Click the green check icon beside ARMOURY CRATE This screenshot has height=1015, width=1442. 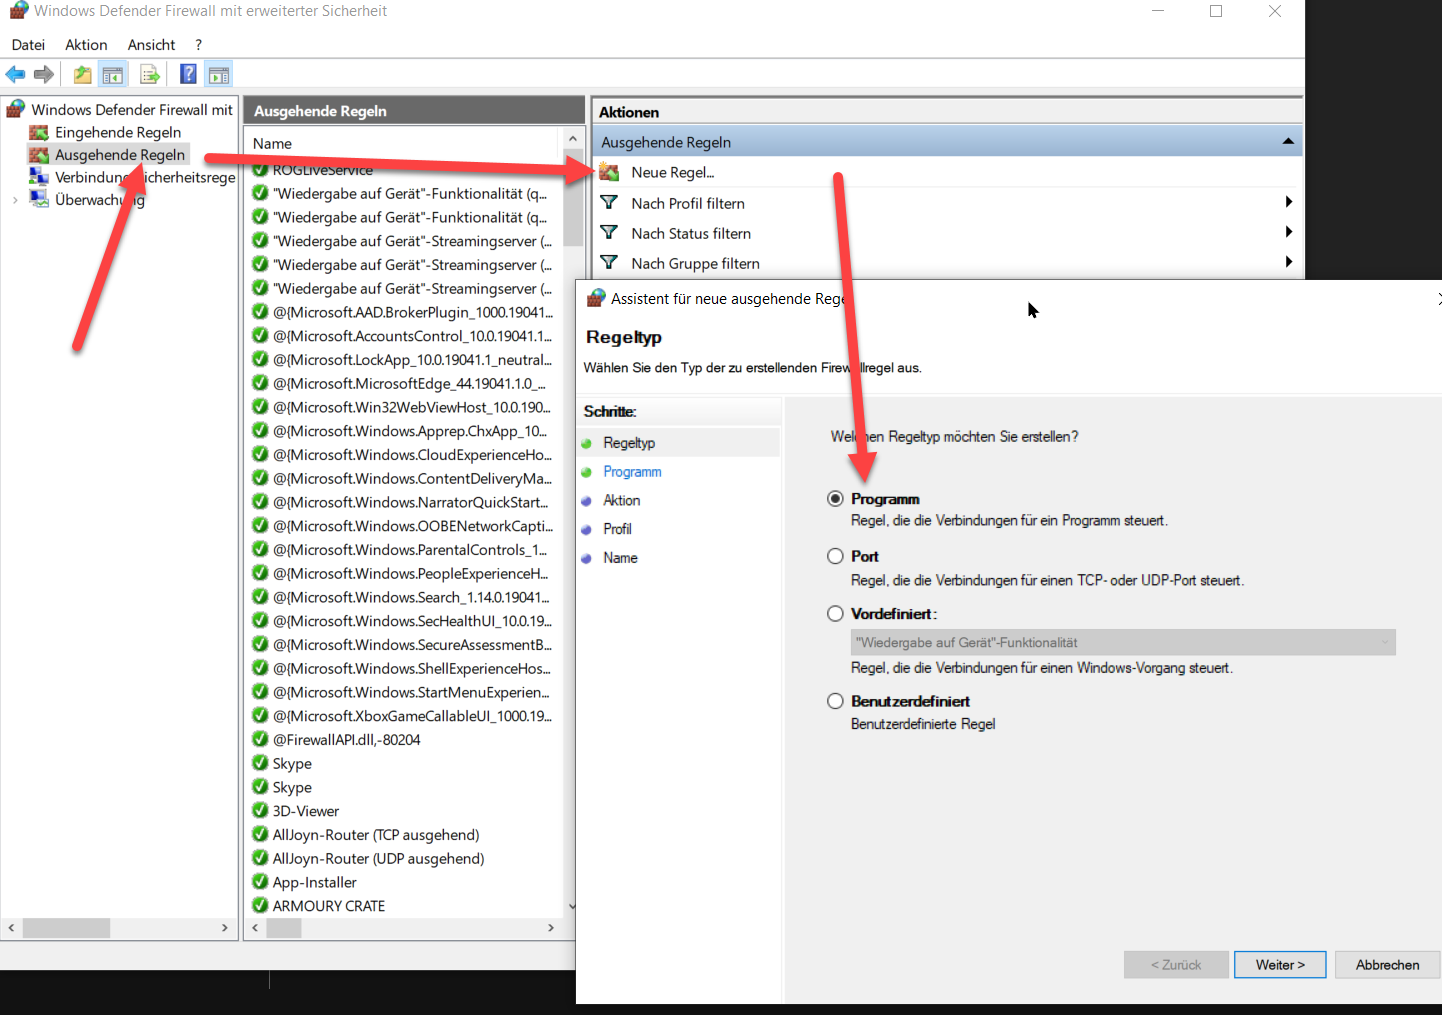pos(260,906)
